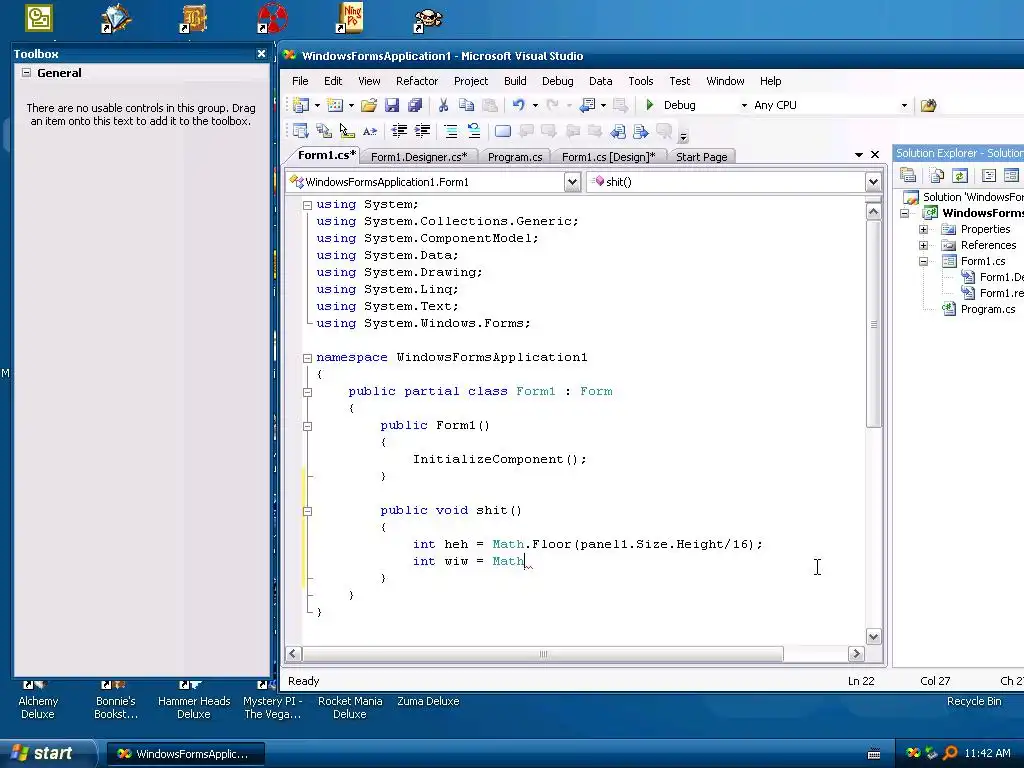
Task: Click the Navigate Backward icon
Action: [x=588, y=105]
